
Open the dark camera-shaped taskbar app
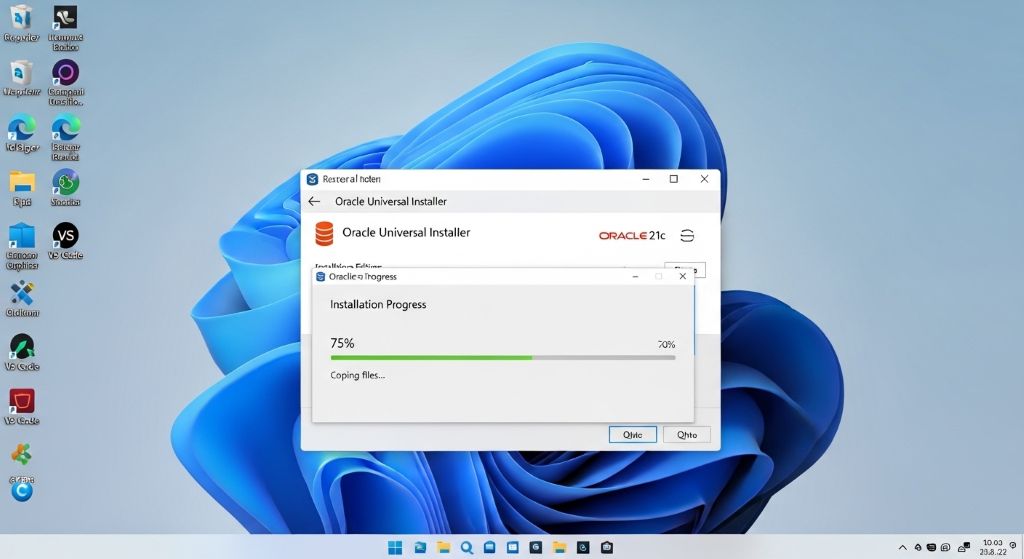(x=607, y=547)
